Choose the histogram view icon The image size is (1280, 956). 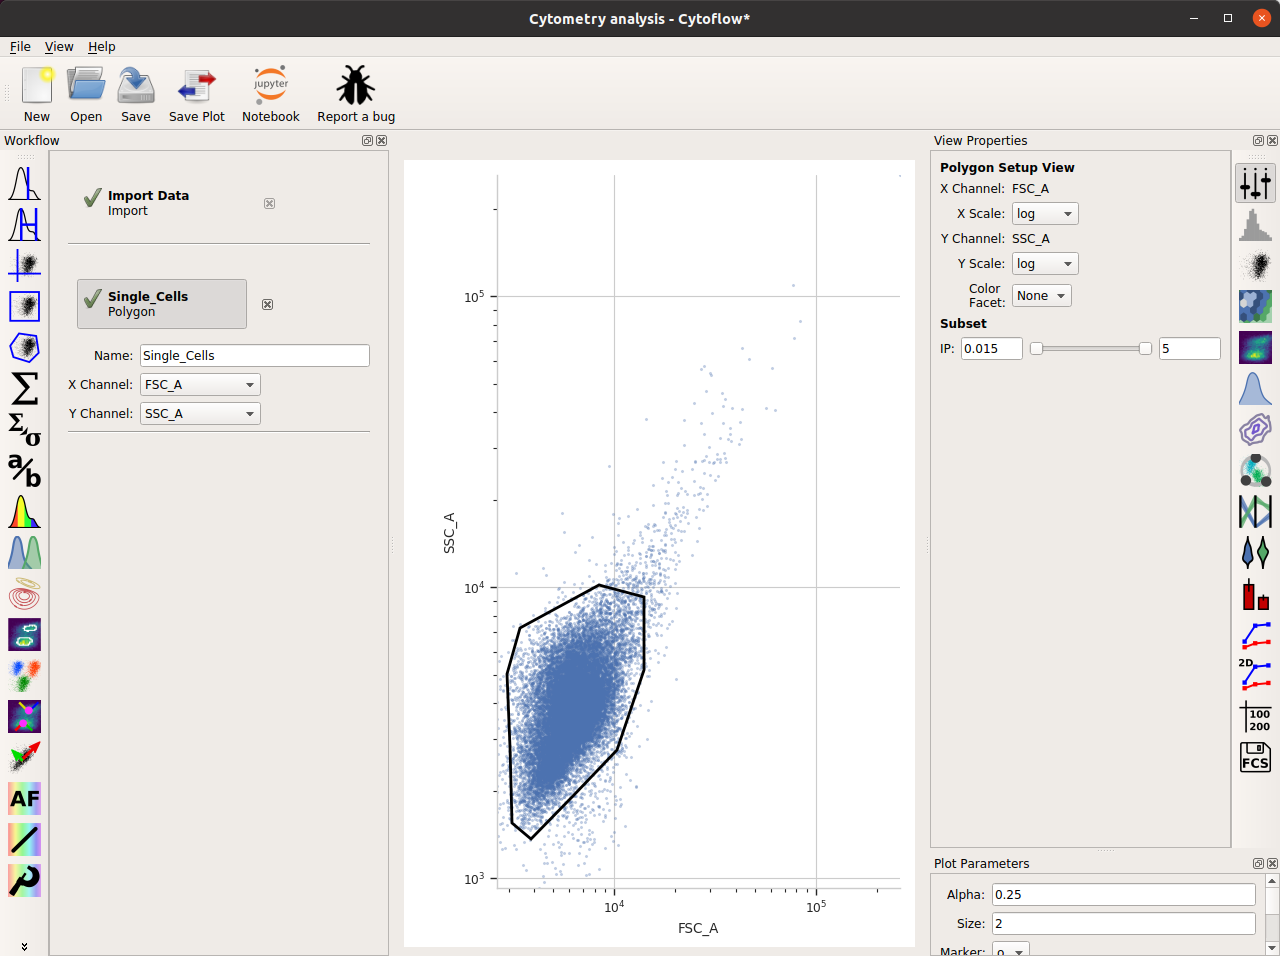click(1255, 224)
